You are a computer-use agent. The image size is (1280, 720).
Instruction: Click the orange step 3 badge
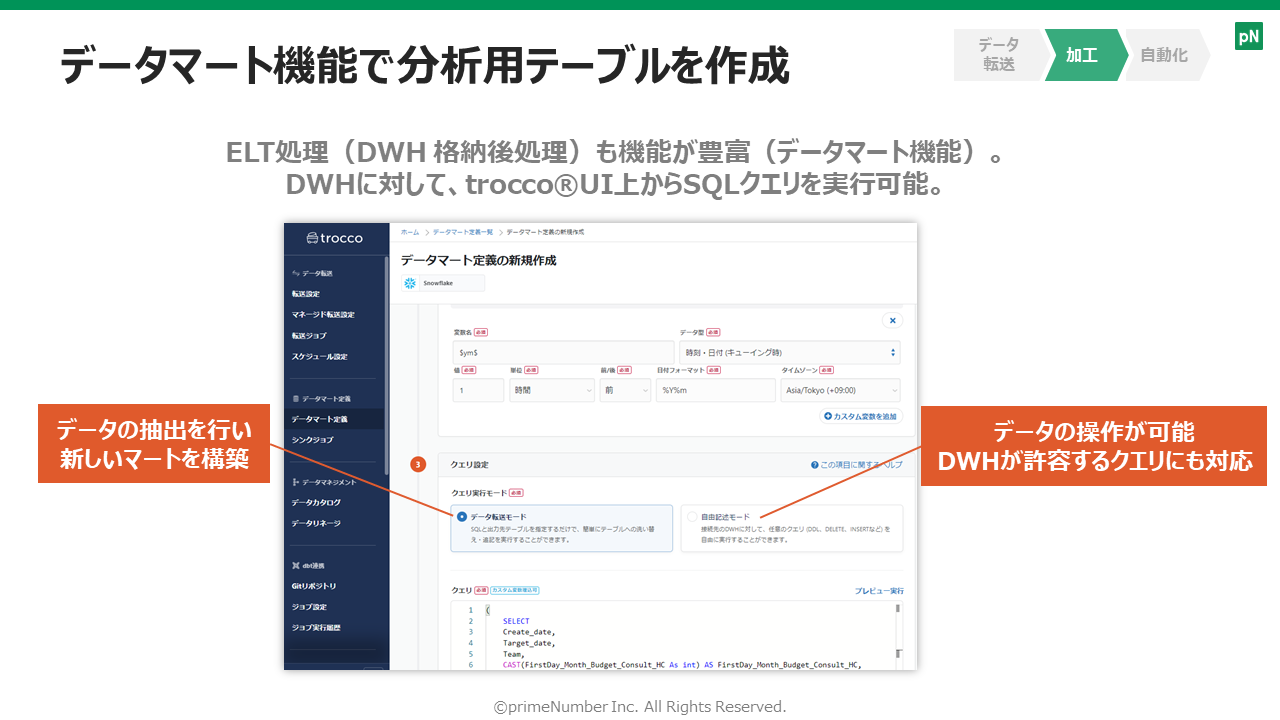click(418, 465)
